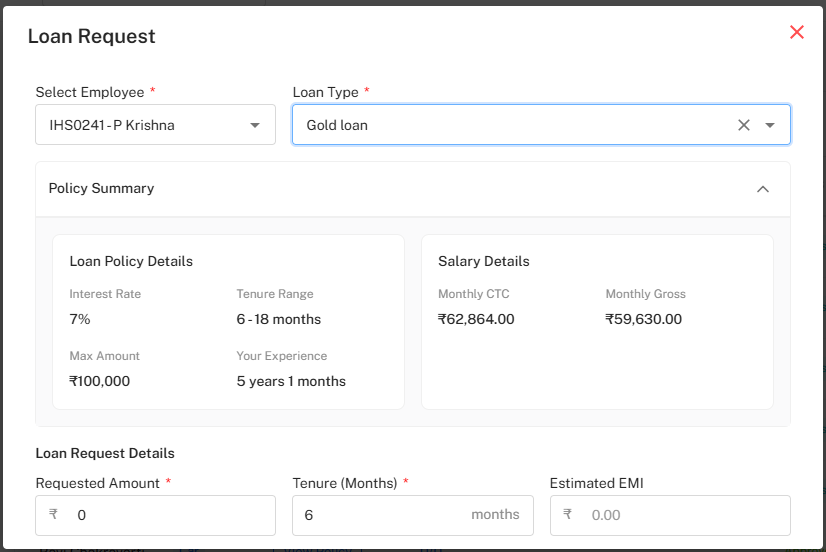Select the 7% interest rate value
Screen dimensions: 826x552
[x=80, y=319]
